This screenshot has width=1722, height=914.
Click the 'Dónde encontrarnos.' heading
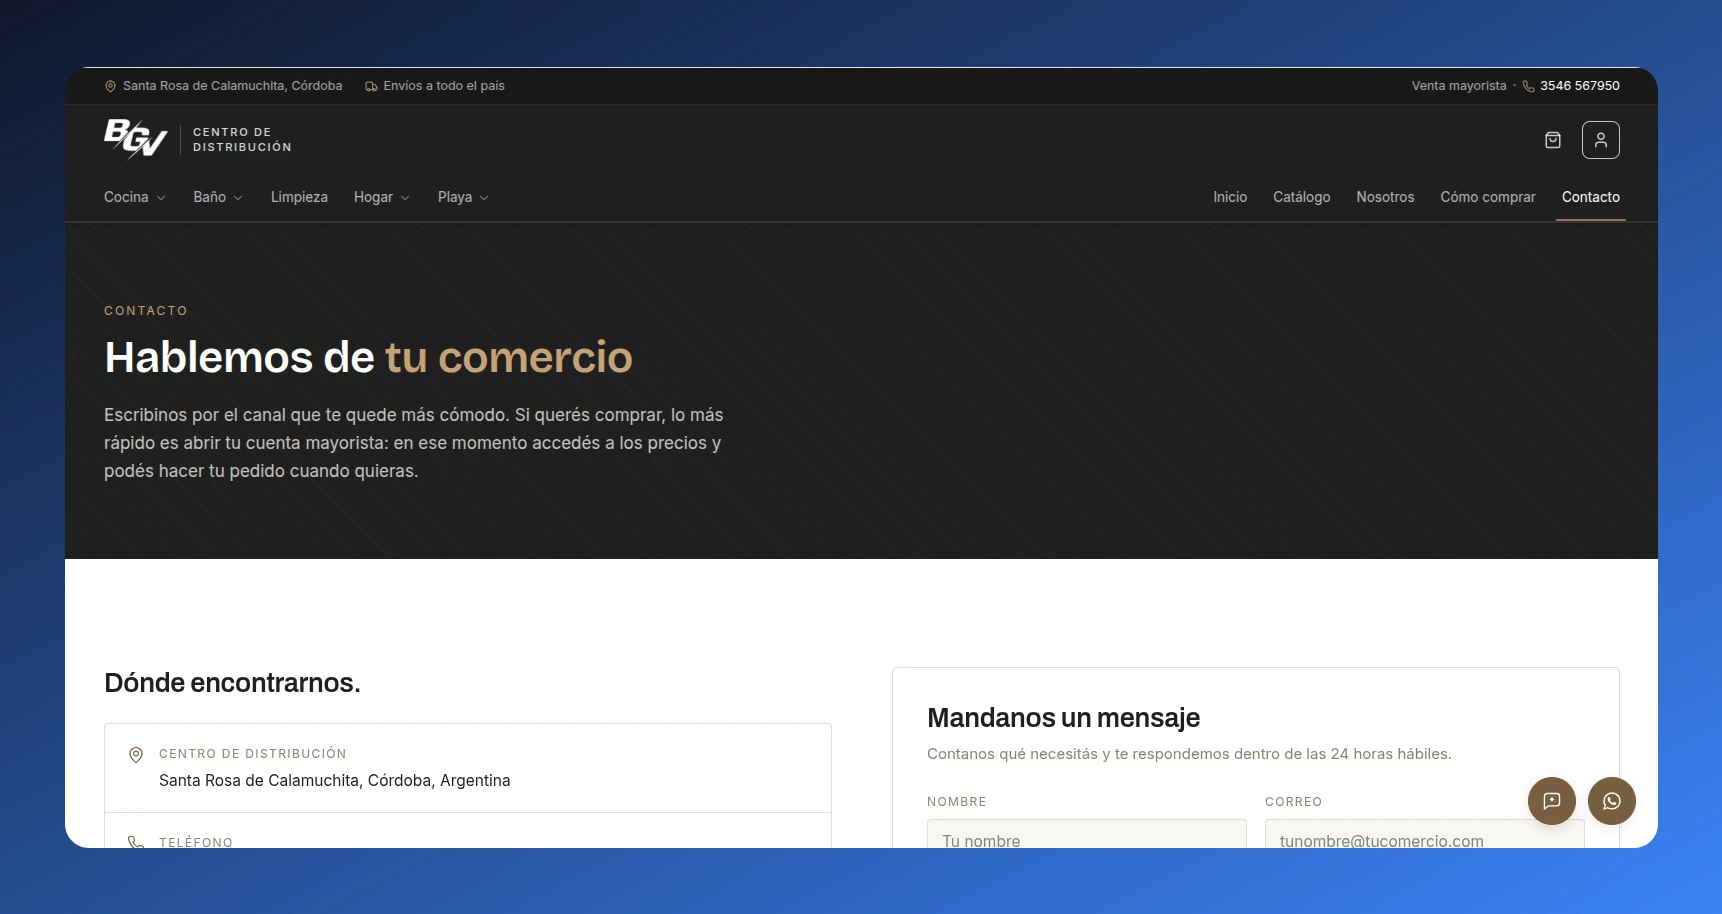click(x=232, y=683)
